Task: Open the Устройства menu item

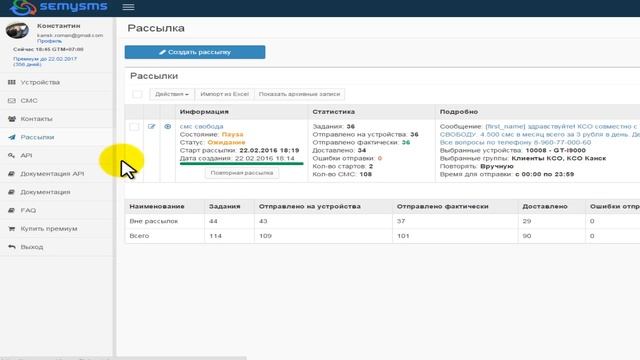Action: coord(40,82)
